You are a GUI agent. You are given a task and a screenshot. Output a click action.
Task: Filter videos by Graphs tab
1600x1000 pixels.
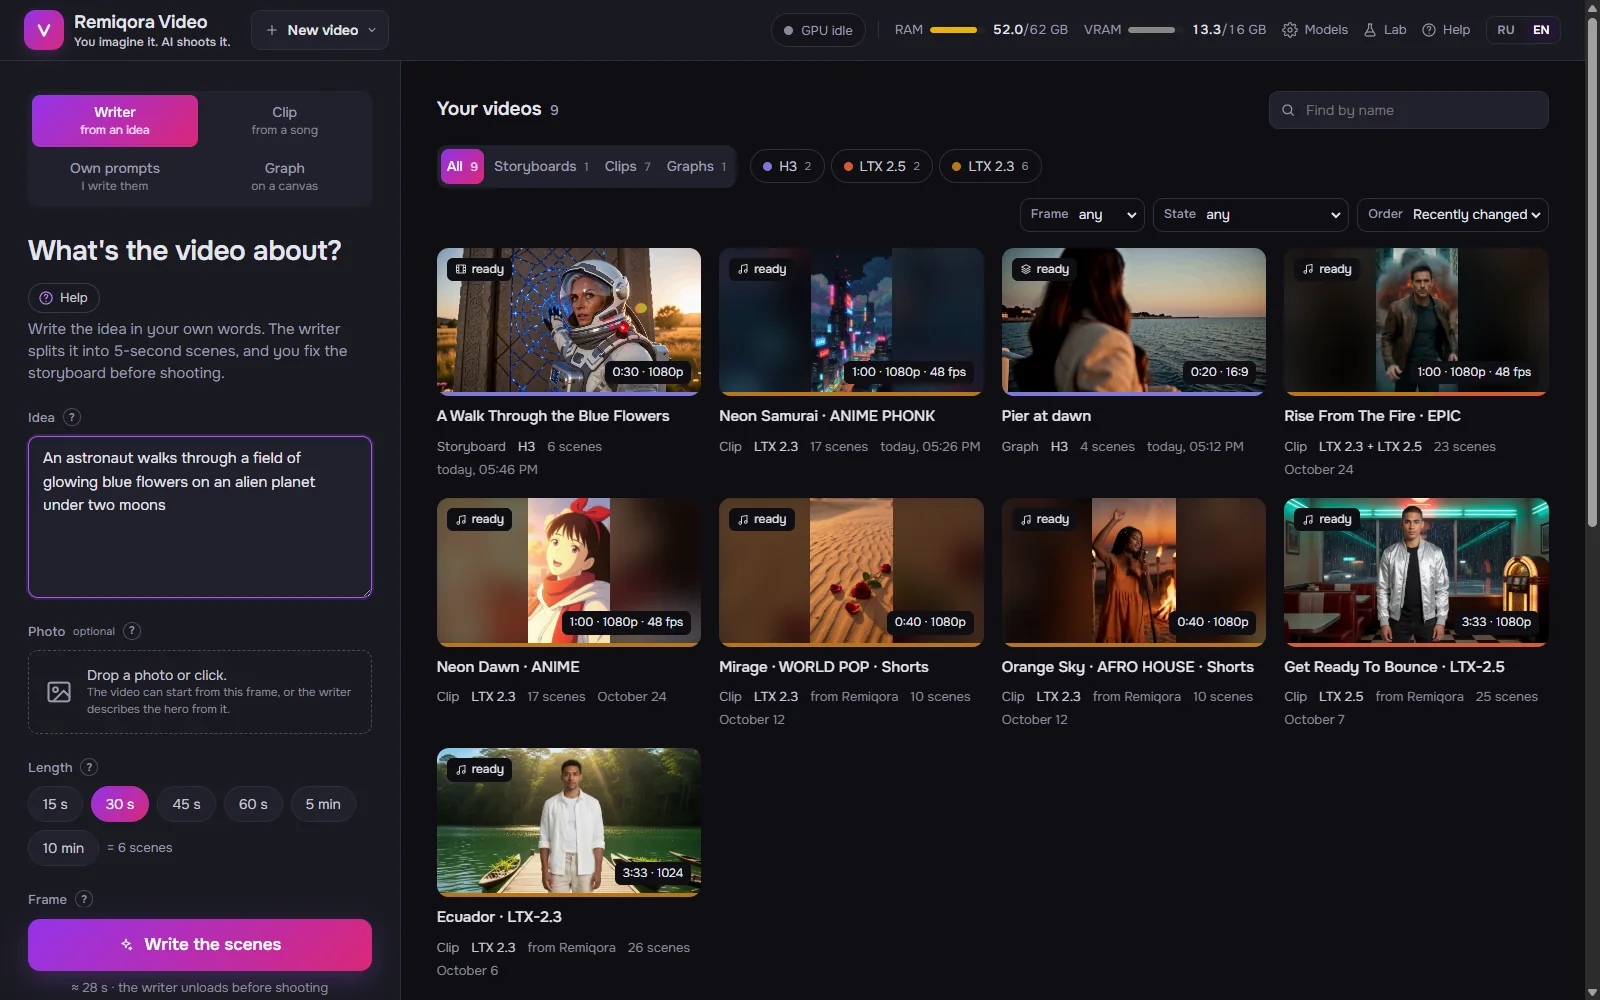click(x=697, y=166)
